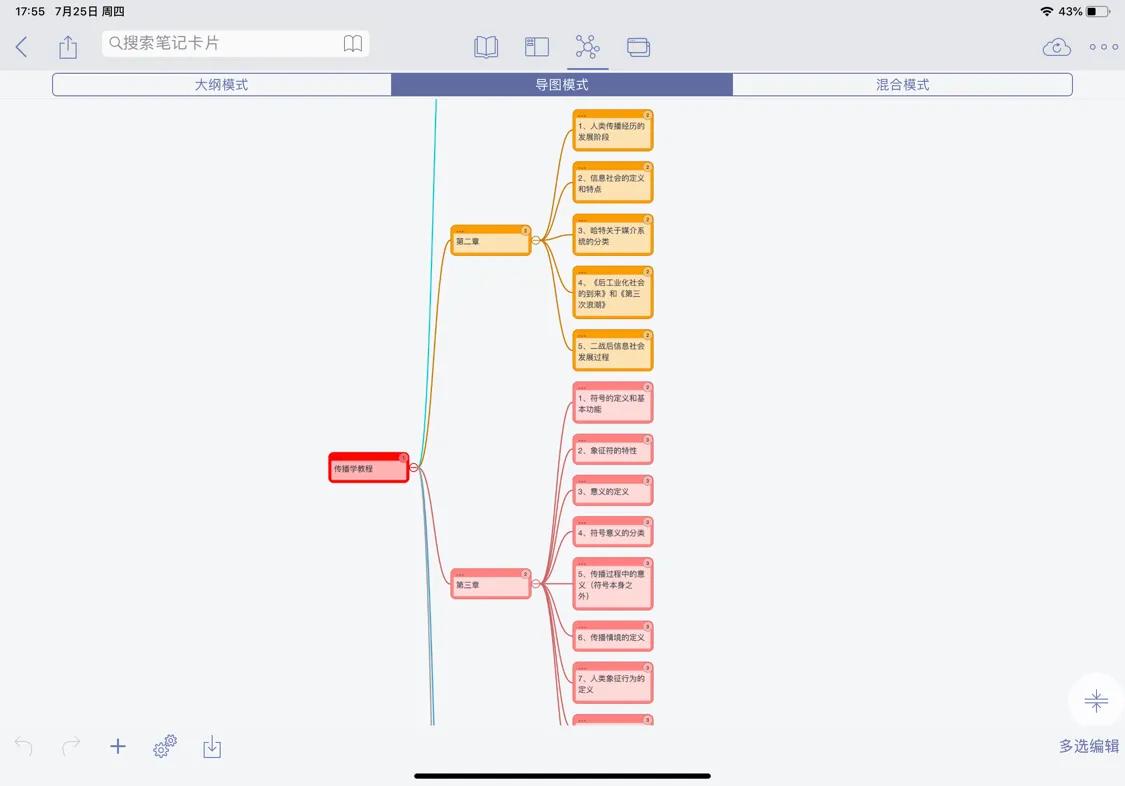The image size is (1125, 786).
Task: Tap the back arrow to leave the map
Action: [21, 46]
